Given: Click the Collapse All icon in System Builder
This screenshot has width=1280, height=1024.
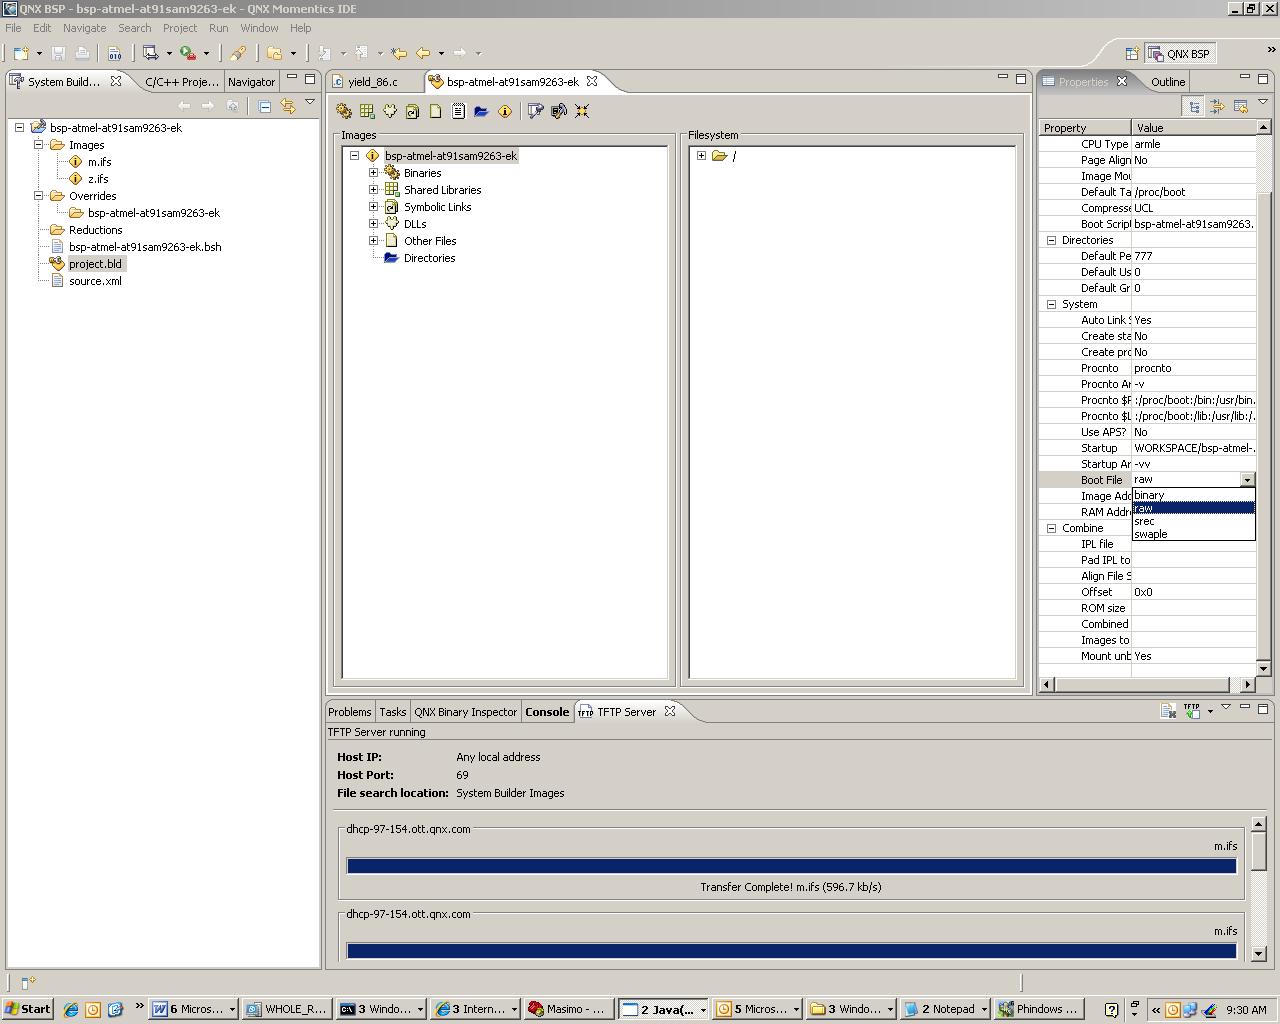Looking at the screenshot, I should 265,106.
